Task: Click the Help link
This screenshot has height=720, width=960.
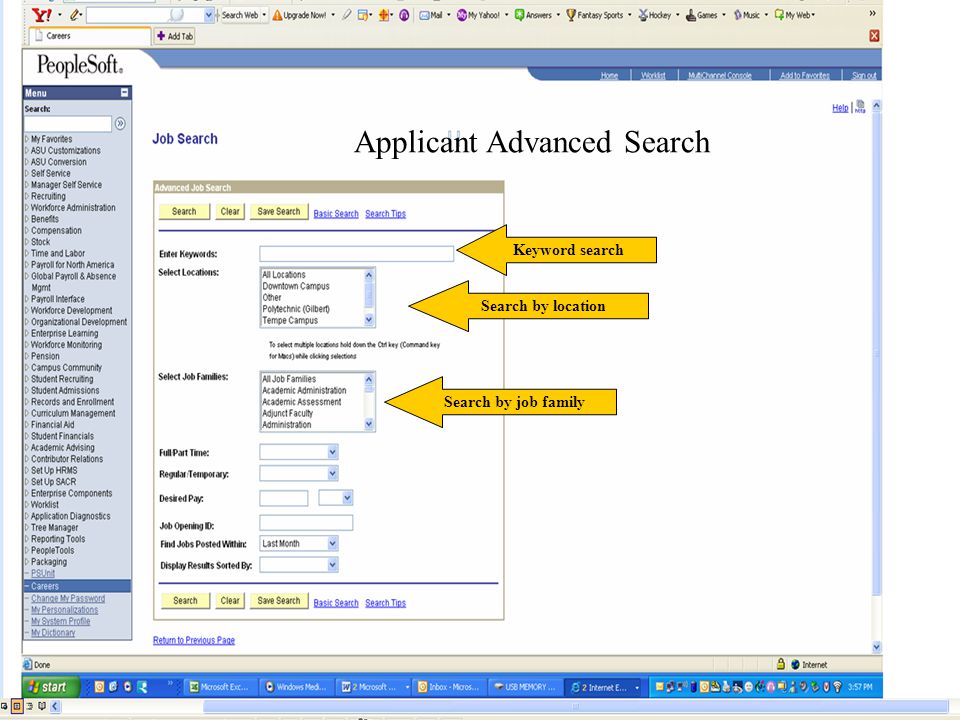Action: coord(840,108)
